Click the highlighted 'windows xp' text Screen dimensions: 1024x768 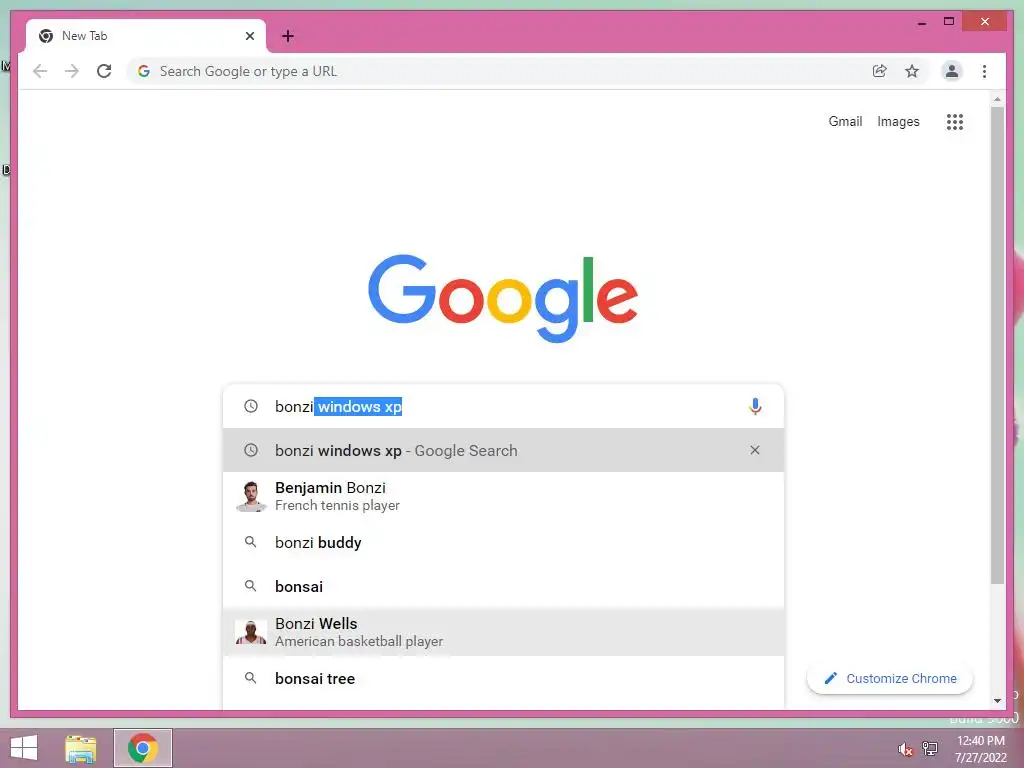tap(359, 406)
